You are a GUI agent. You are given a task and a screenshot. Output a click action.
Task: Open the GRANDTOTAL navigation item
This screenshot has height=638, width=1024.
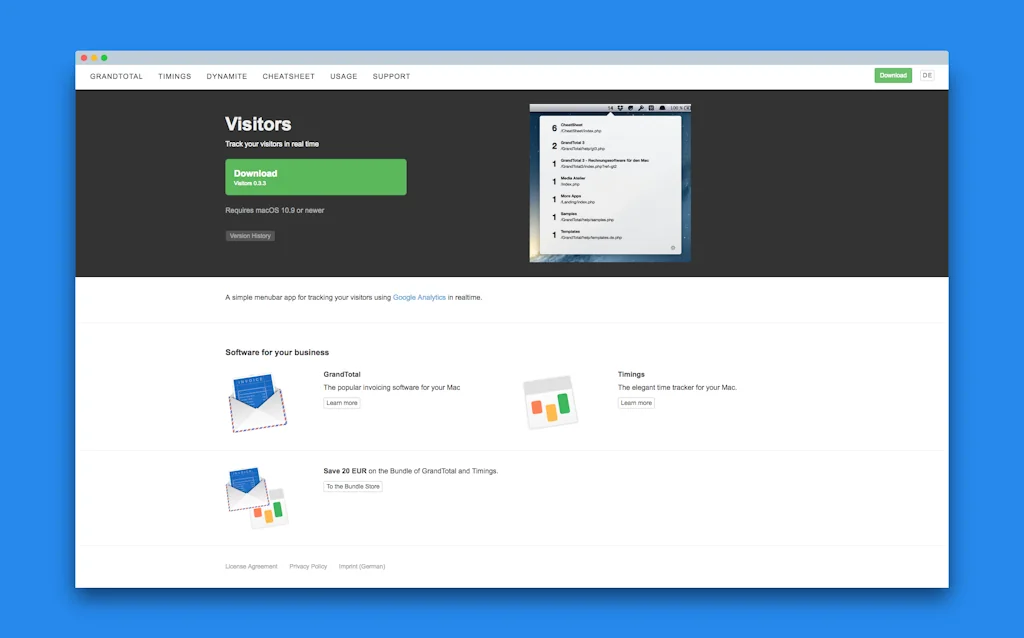coord(116,76)
